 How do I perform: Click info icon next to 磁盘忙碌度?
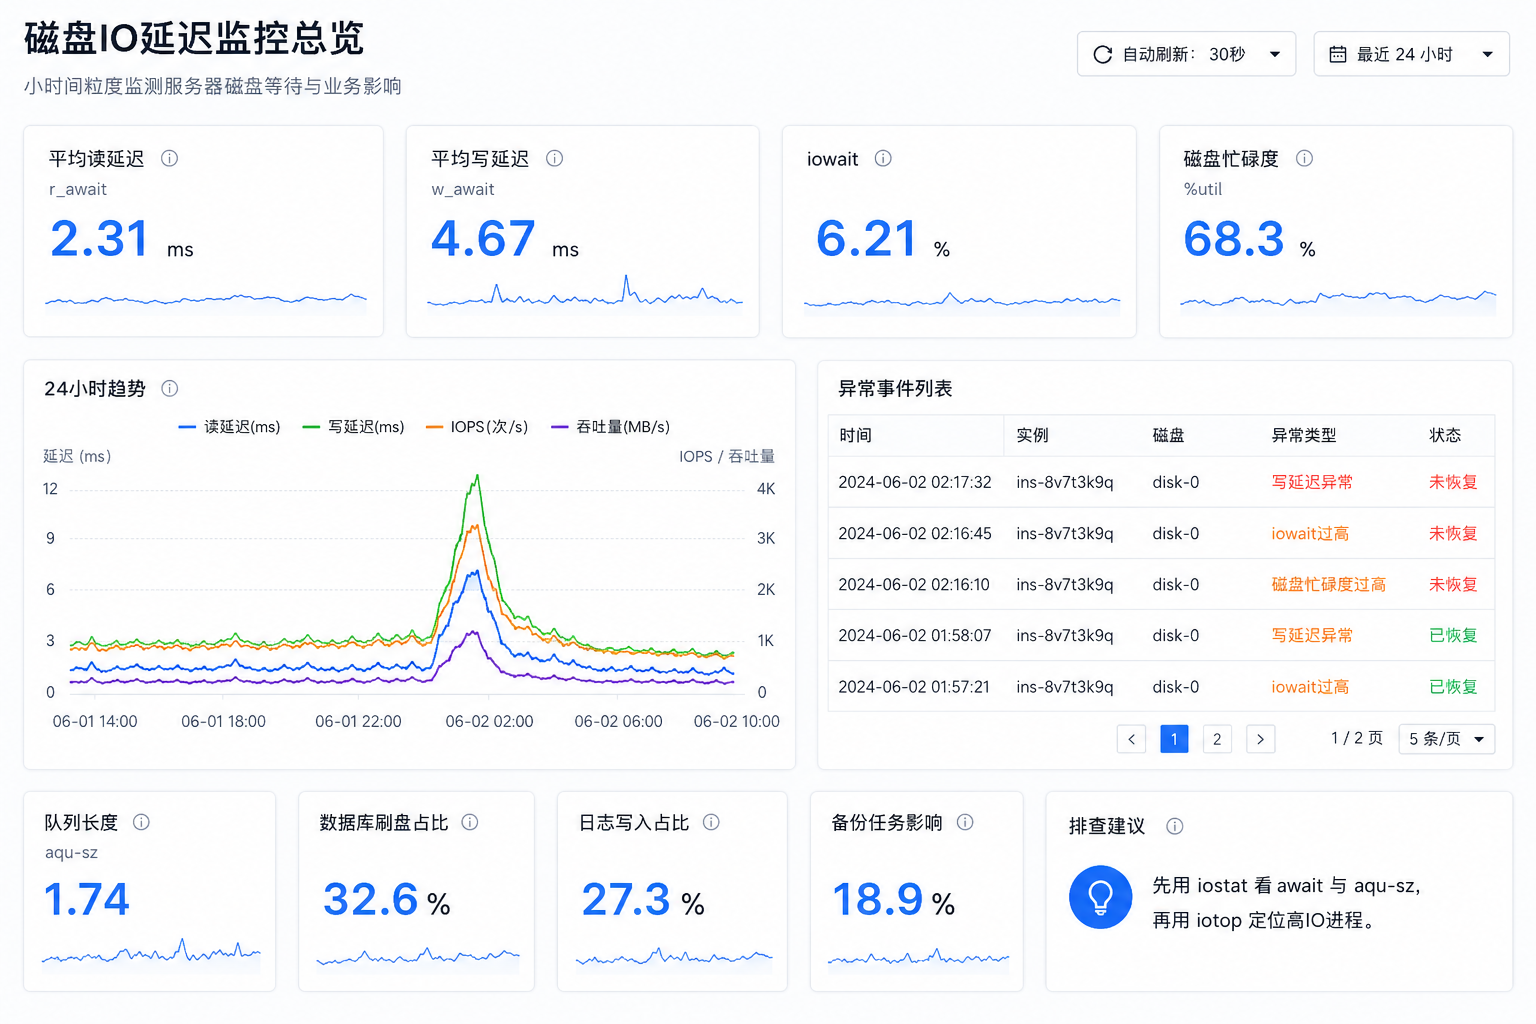pos(1305,158)
